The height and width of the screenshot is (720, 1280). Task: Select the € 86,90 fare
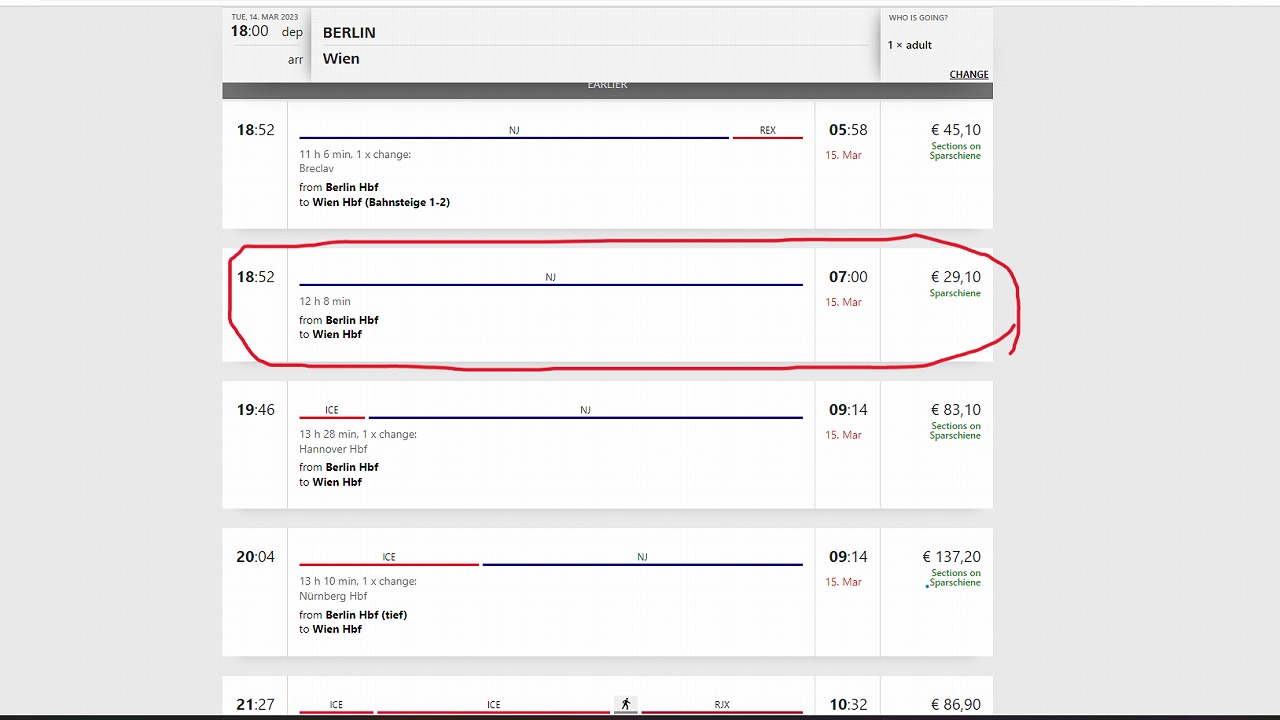(x=955, y=704)
